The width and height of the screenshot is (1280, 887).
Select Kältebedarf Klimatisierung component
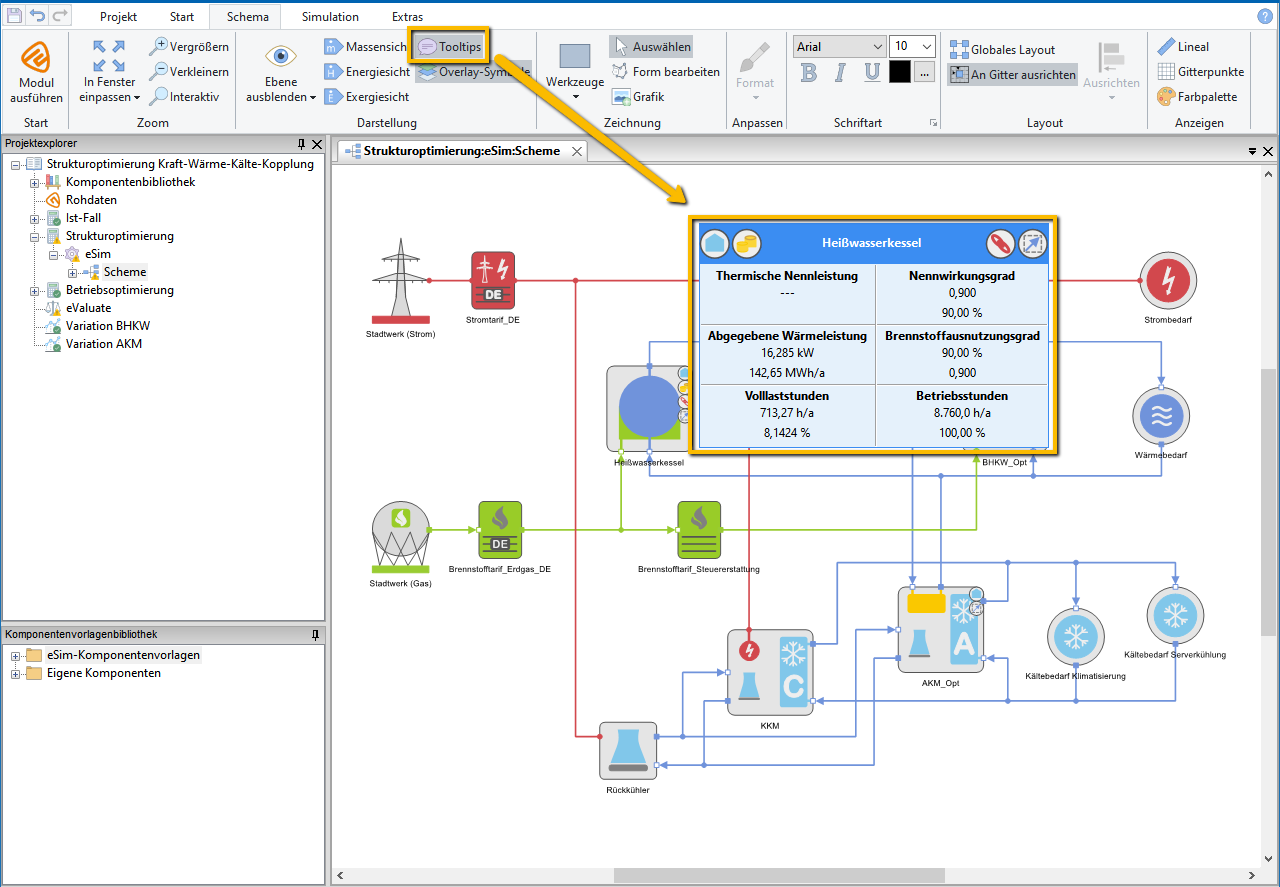tap(1076, 638)
